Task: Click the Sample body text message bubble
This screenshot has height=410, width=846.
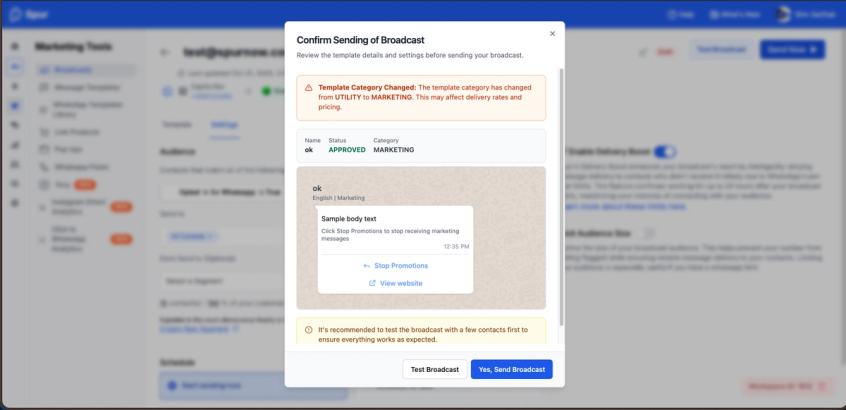Action: (395, 250)
